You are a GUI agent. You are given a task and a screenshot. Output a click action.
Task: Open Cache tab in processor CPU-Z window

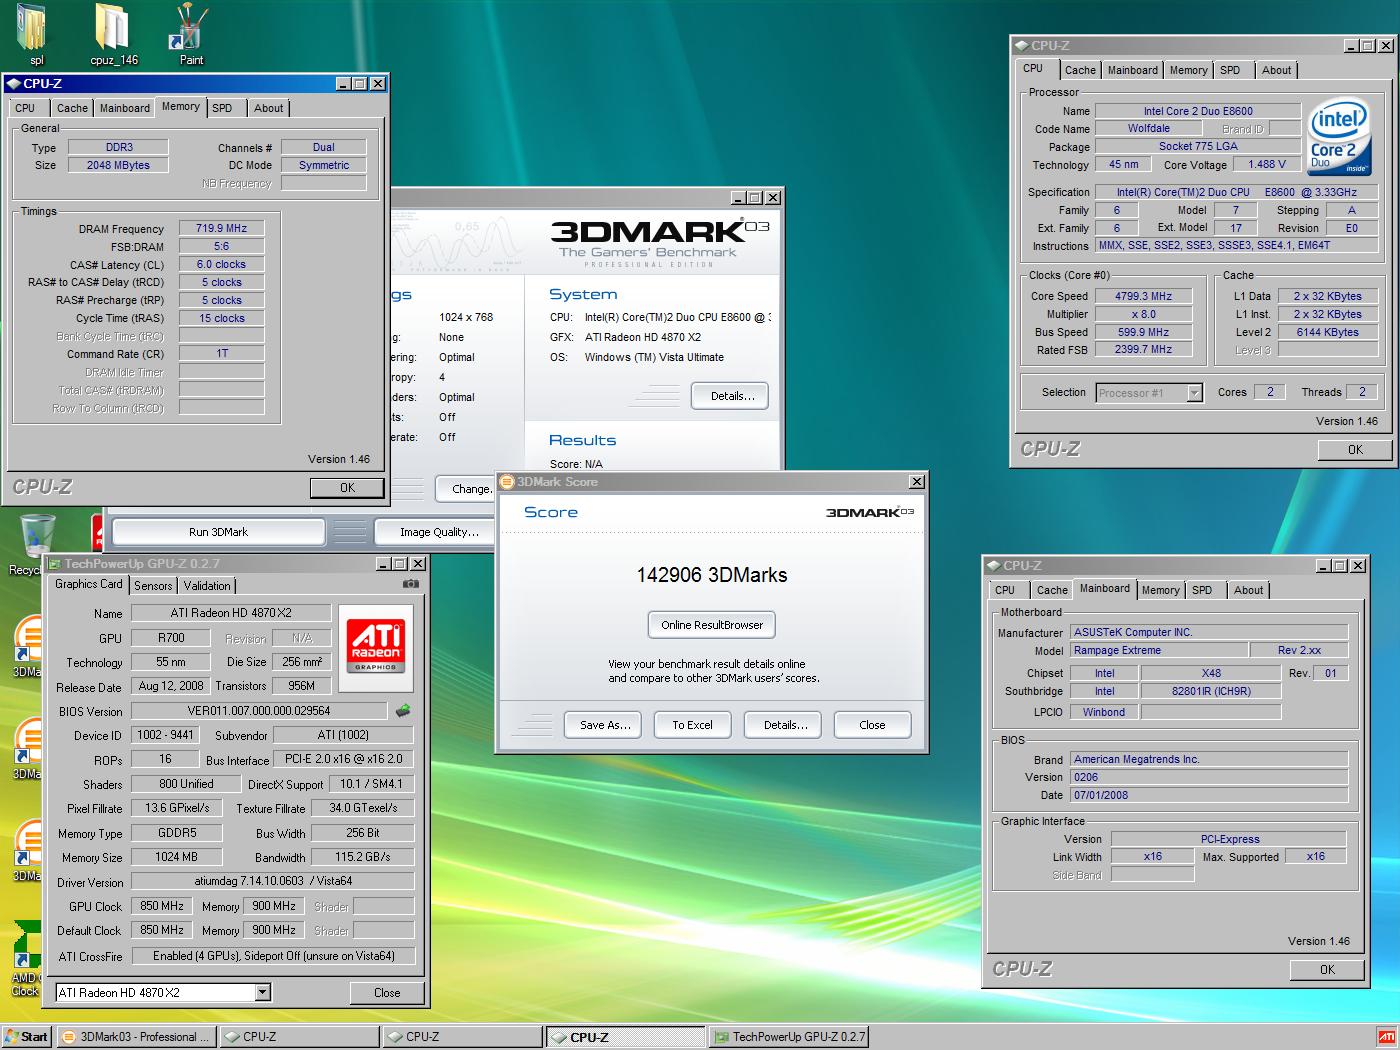1080,70
